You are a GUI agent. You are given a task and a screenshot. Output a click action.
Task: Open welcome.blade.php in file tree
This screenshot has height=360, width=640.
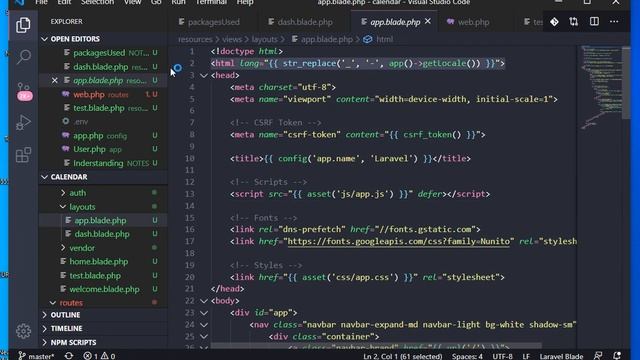(104, 289)
